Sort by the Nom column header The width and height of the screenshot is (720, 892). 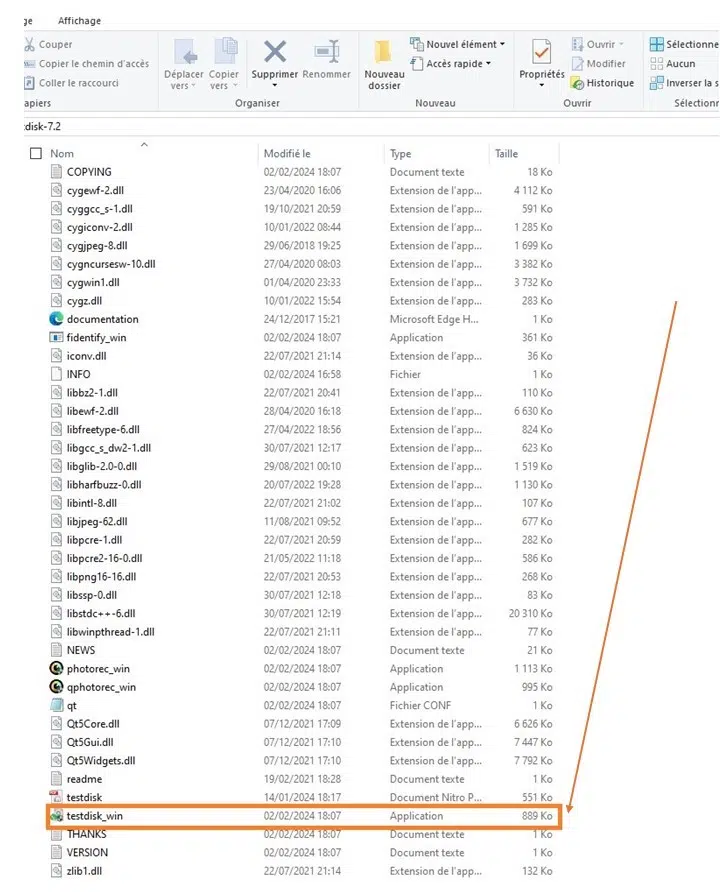pos(62,154)
